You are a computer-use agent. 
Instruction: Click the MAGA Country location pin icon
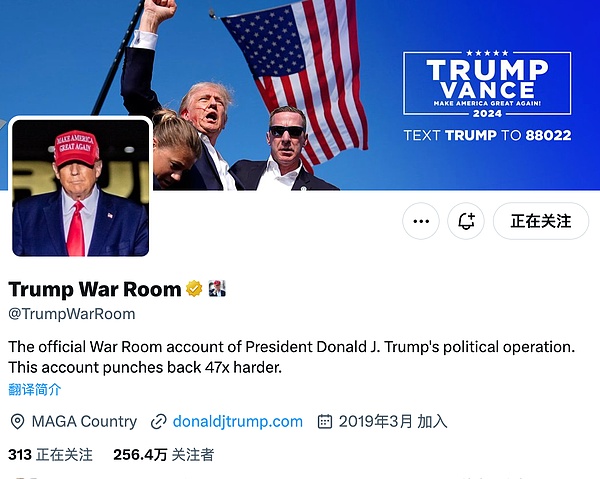(17, 422)
